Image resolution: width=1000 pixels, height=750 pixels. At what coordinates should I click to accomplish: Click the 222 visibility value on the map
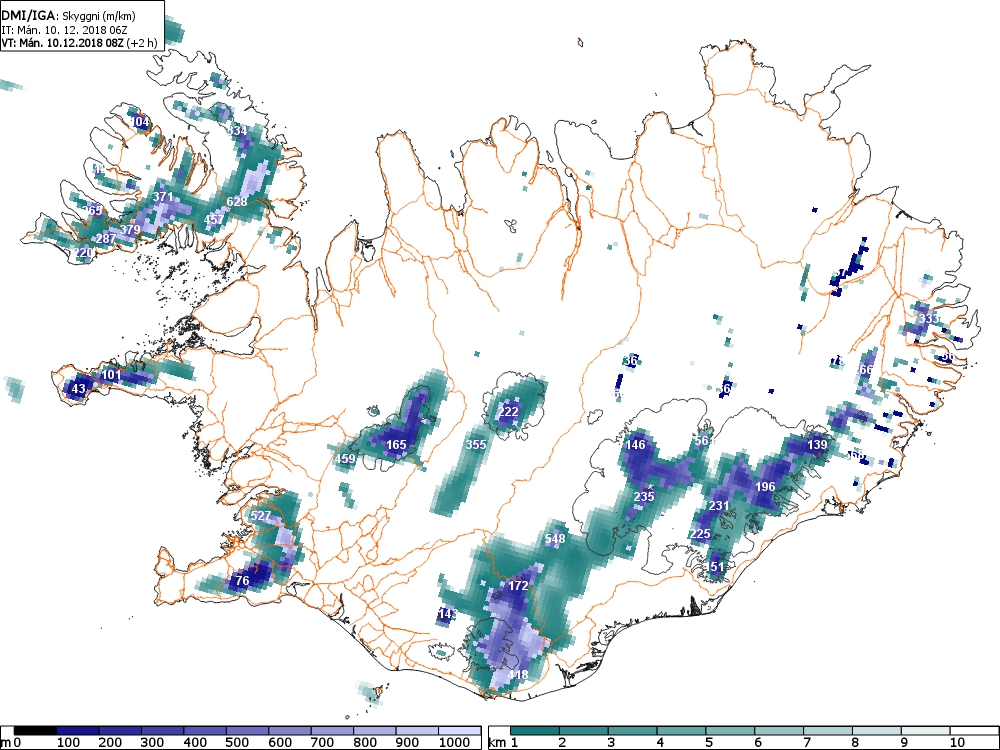508,411
